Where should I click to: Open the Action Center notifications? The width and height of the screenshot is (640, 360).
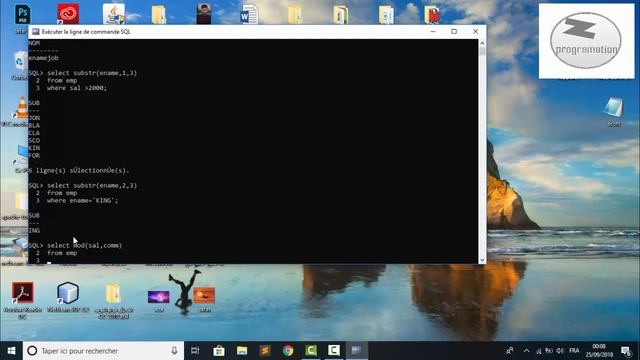626,351
